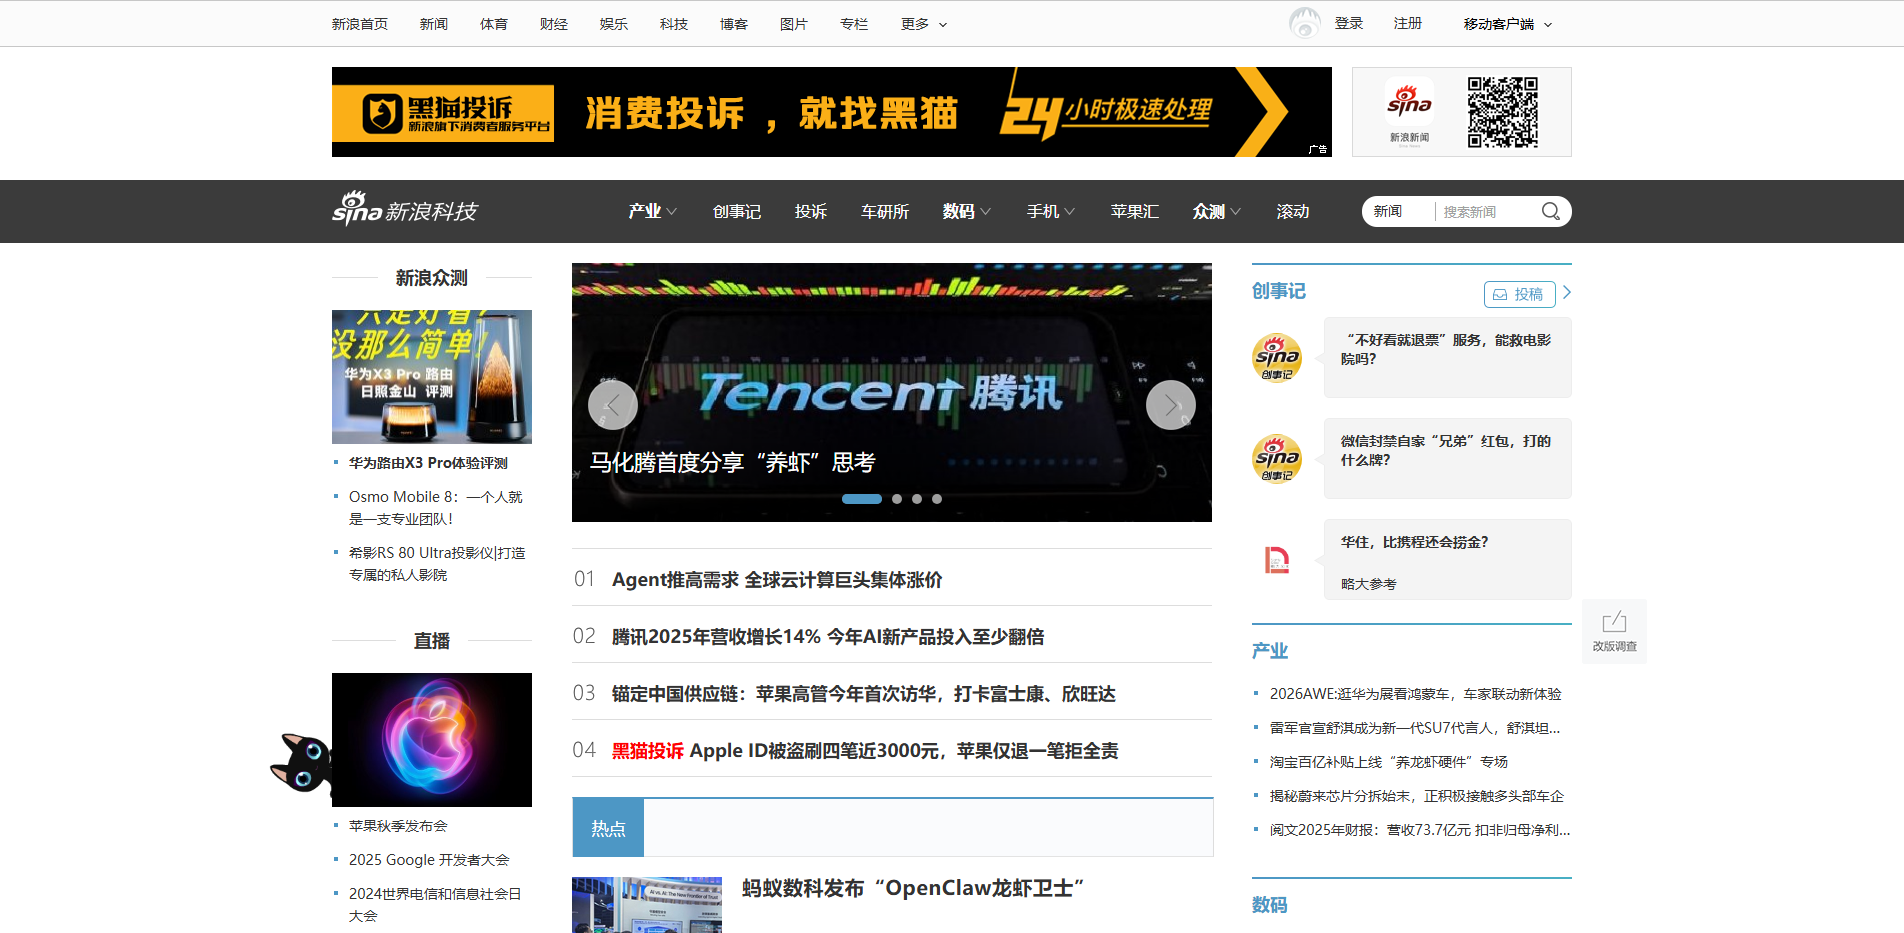Click the black cat mascot icon

click(301, 764)
